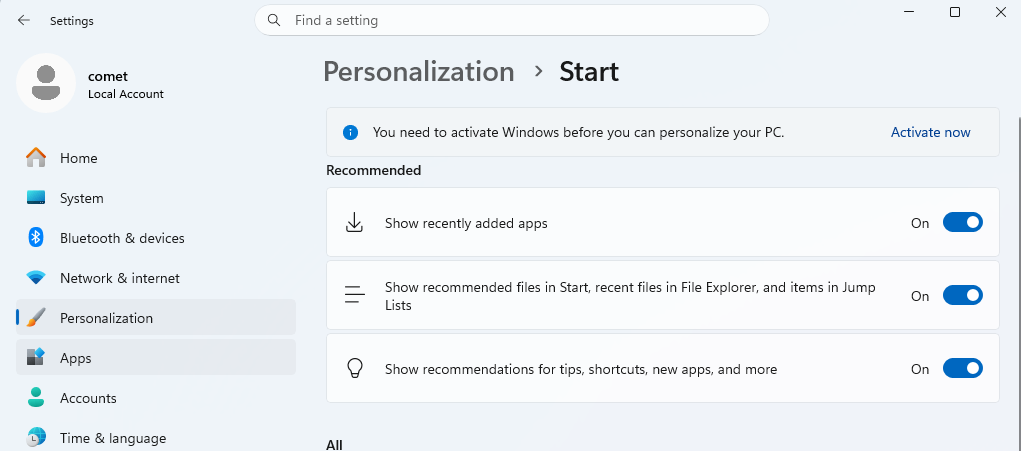Click the Personalization paintbrush icon
The height and width of the screenshot is (451, 1021).
click(x=36, y=318)
